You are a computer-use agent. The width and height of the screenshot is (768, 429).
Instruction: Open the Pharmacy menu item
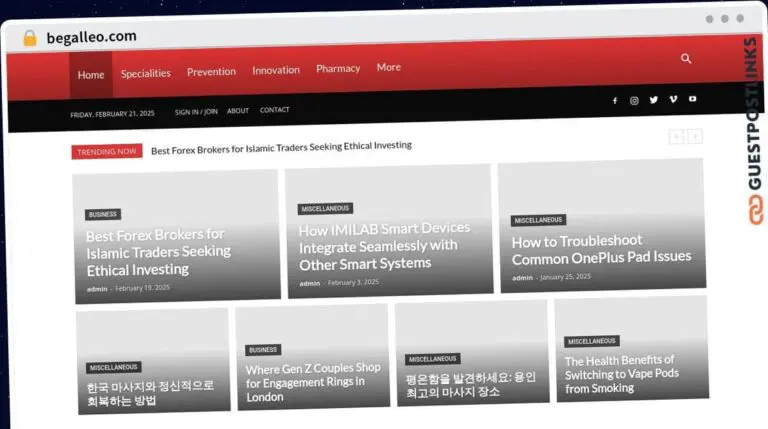[338, 69]
